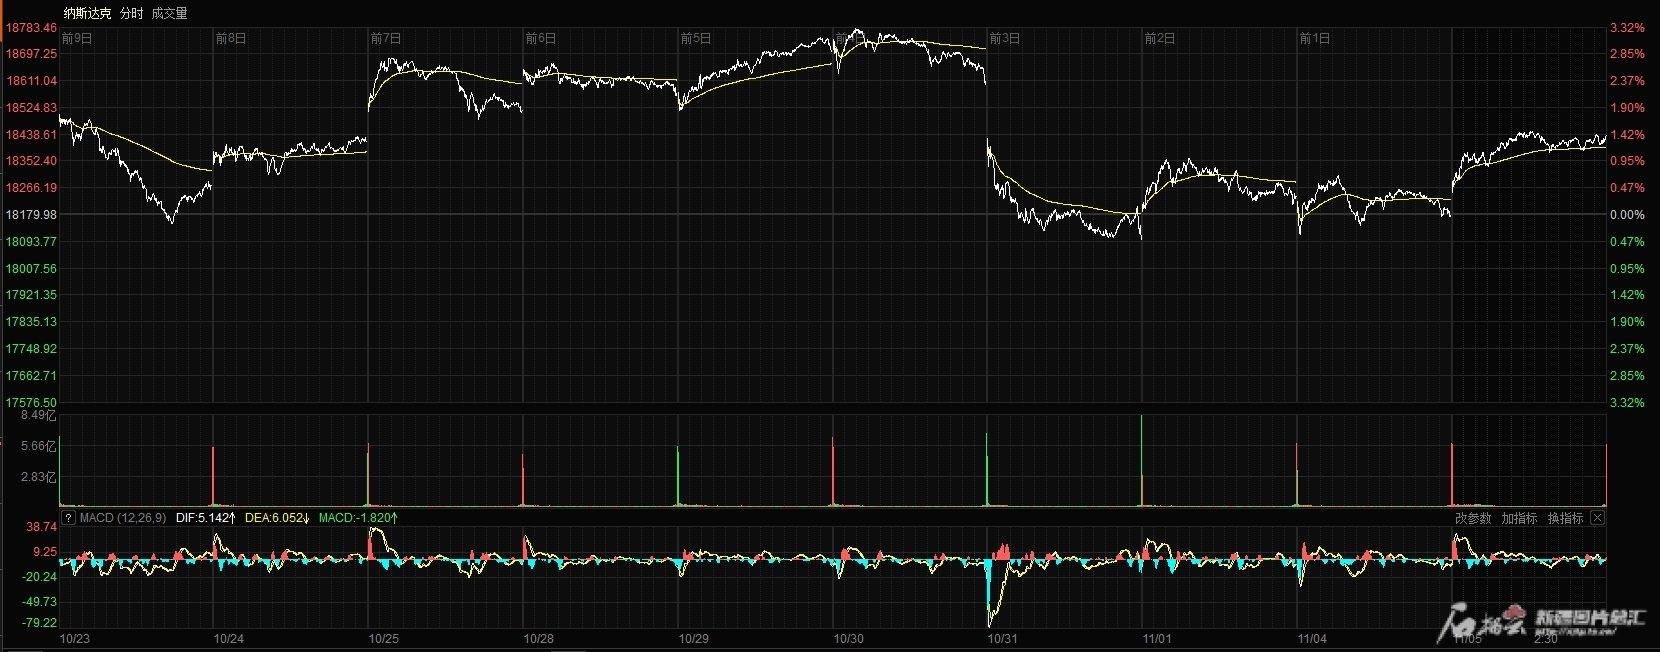Click the DEA:6.052 value readout
The width and height of the screenshot is (1660, 652).
click(277, 518)
